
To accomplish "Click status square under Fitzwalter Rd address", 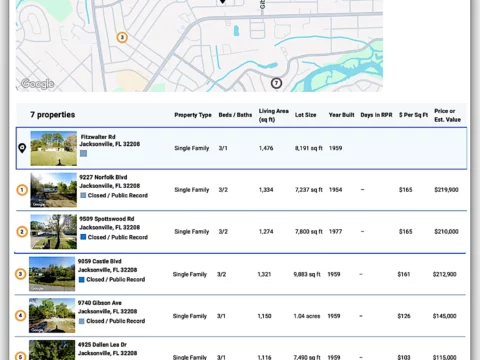I will point(83,153).
